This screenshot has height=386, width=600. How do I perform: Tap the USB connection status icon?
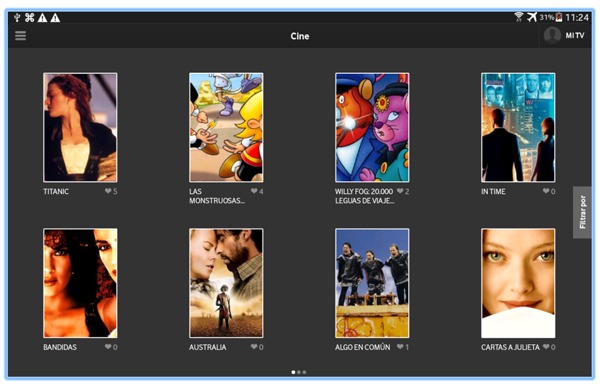[17, 17]
